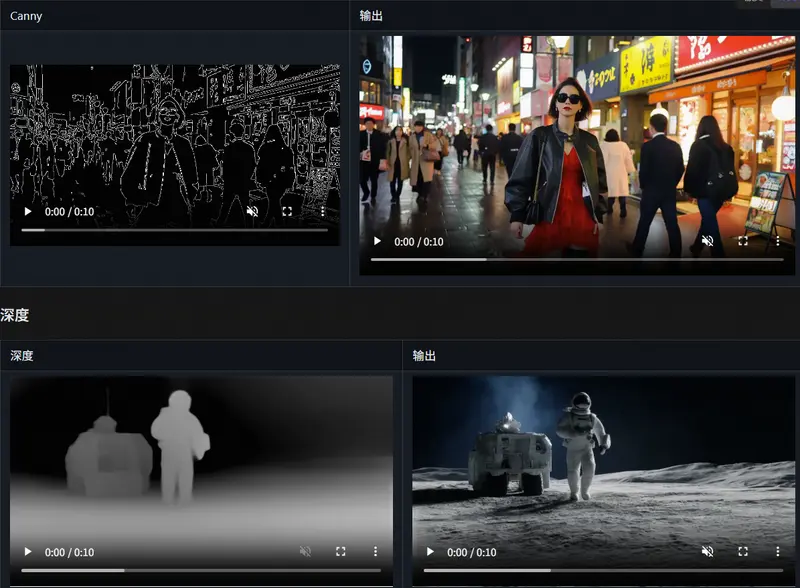Click the Canny panel label
Image resolution: width=800 pixels, height=588 pixels.
point(26,16)
